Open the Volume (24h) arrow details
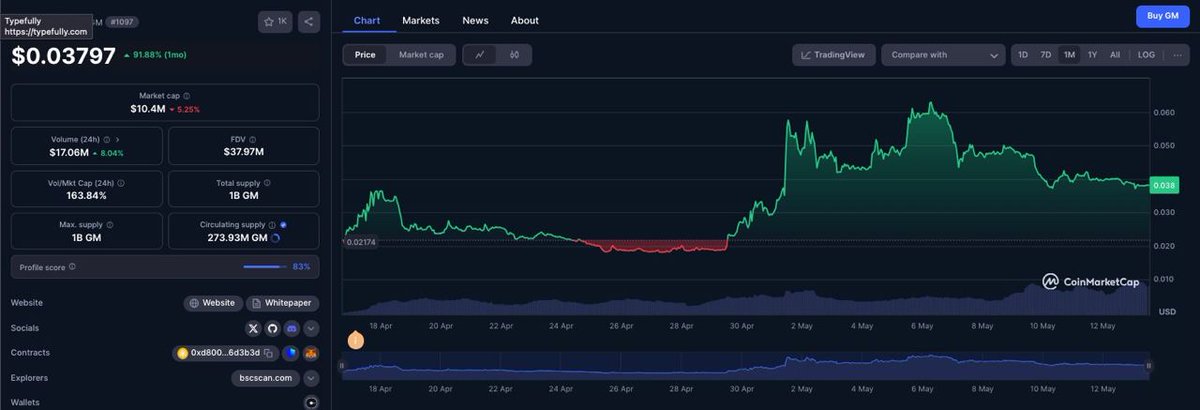This screenshot has height=410, width=1200. pos(118,139)
